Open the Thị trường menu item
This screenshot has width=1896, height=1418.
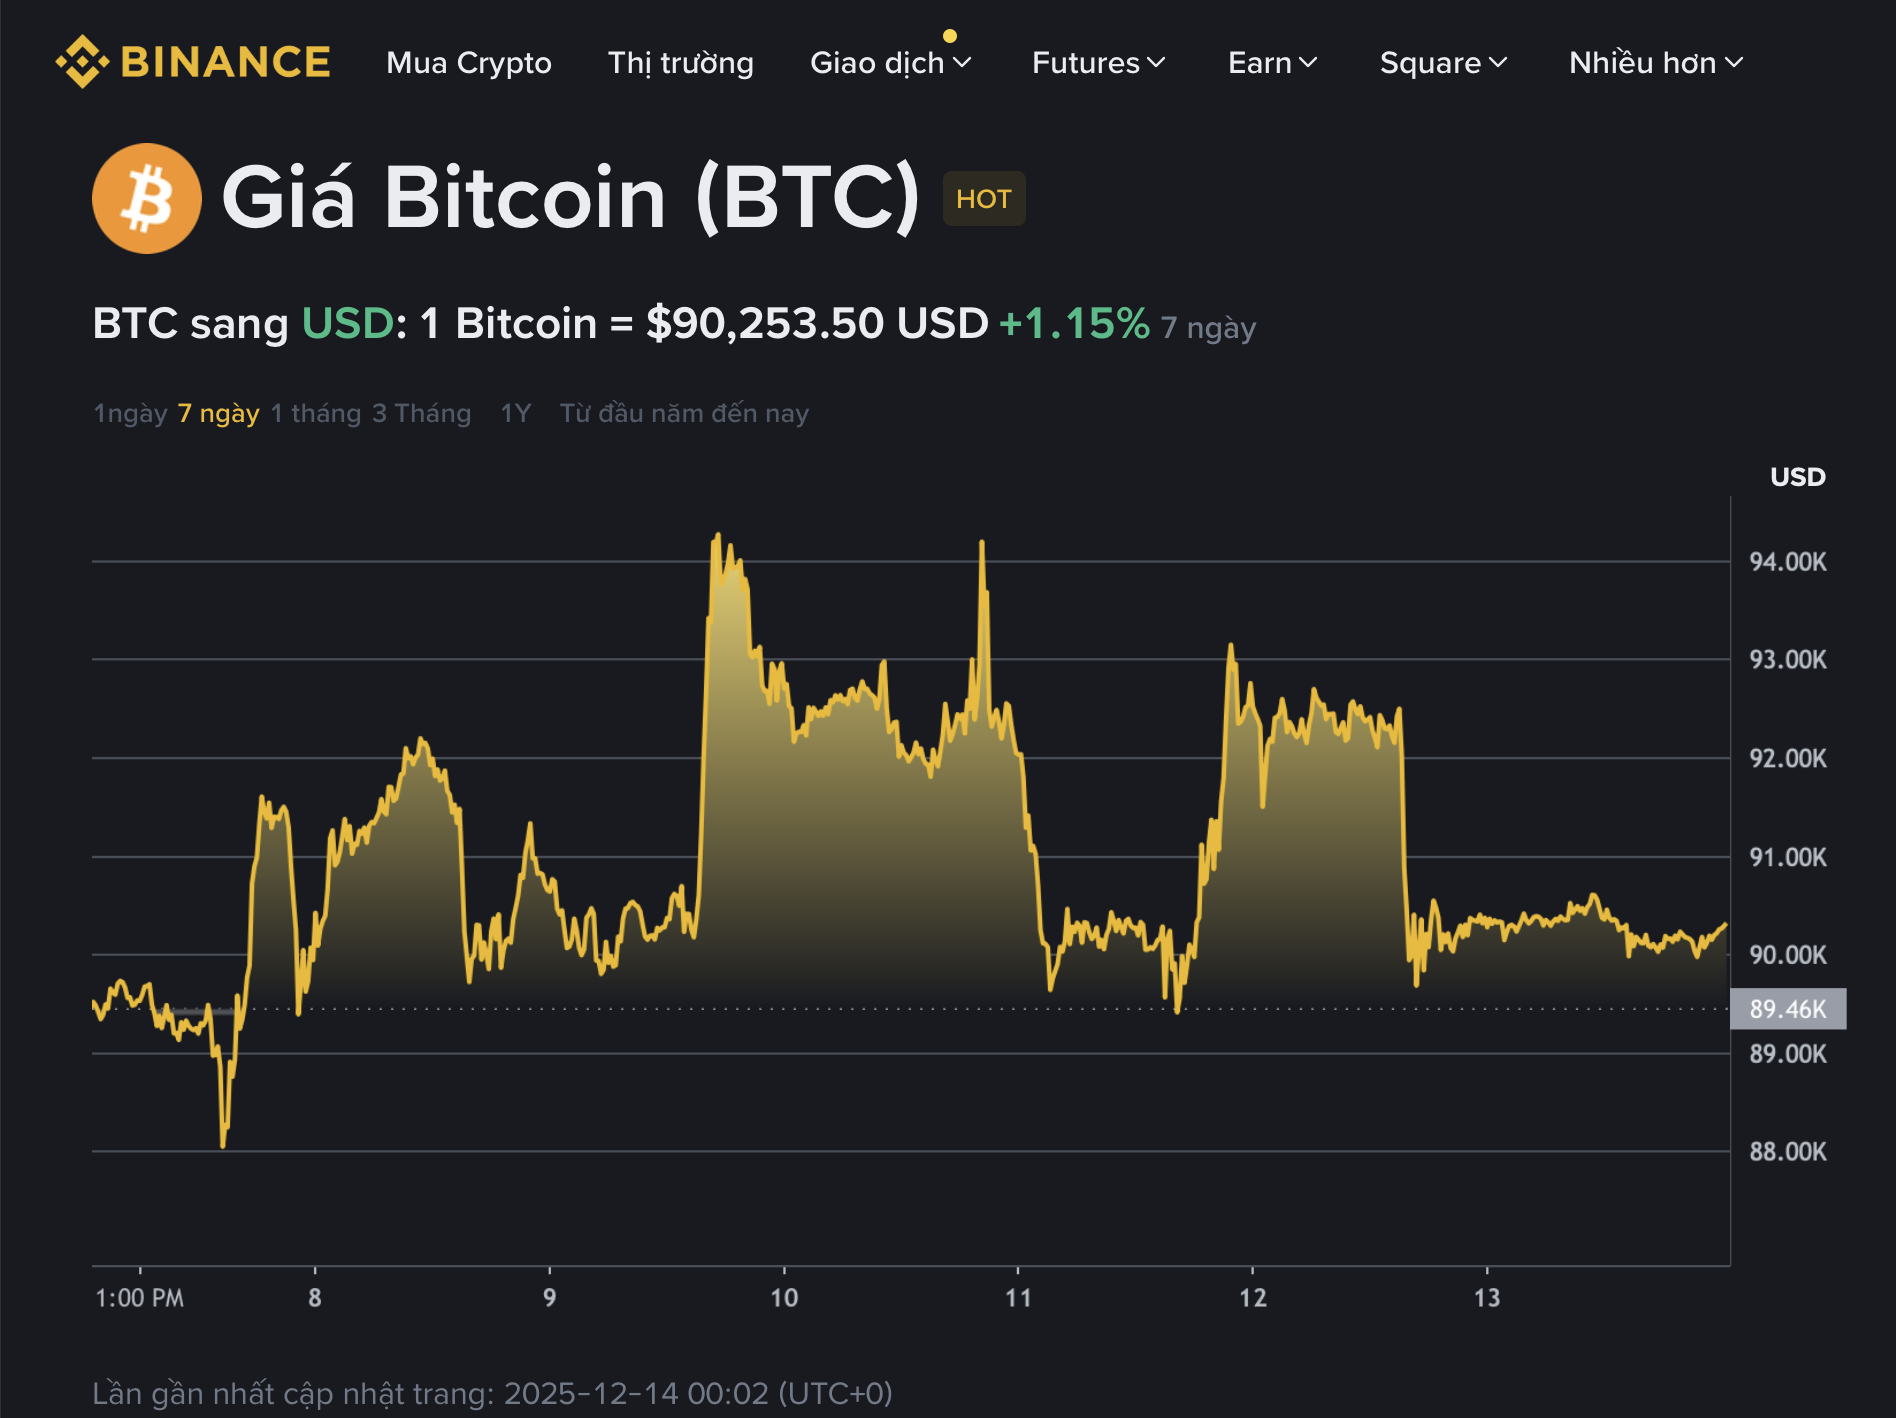pyautogui.click(x=681, y=63)
